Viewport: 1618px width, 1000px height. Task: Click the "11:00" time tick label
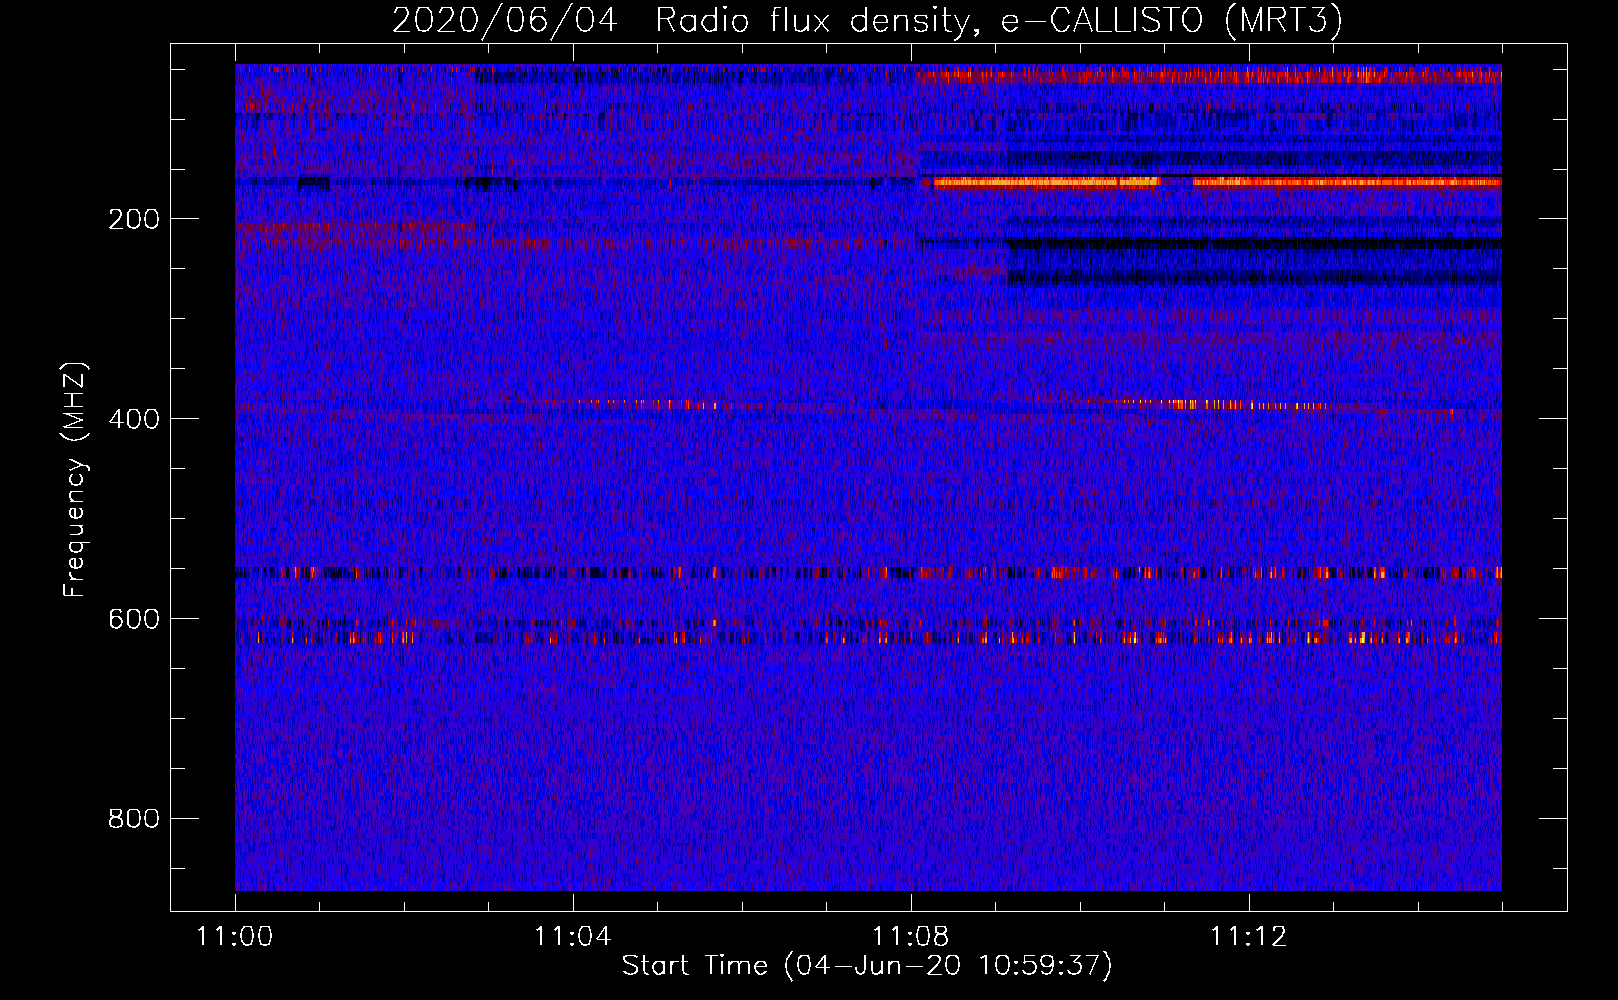(x=235, y=937)
